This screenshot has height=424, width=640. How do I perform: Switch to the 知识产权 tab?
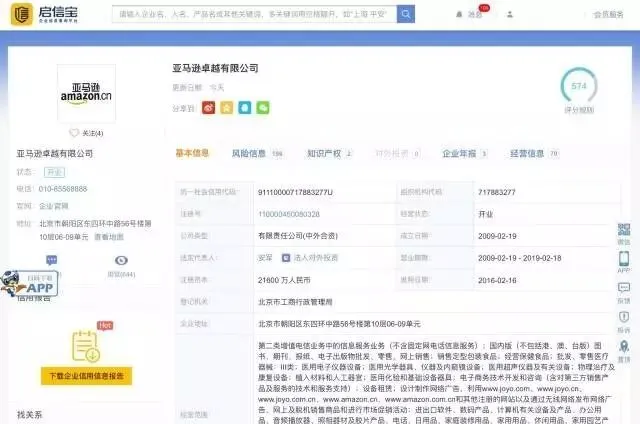point(324,153)
